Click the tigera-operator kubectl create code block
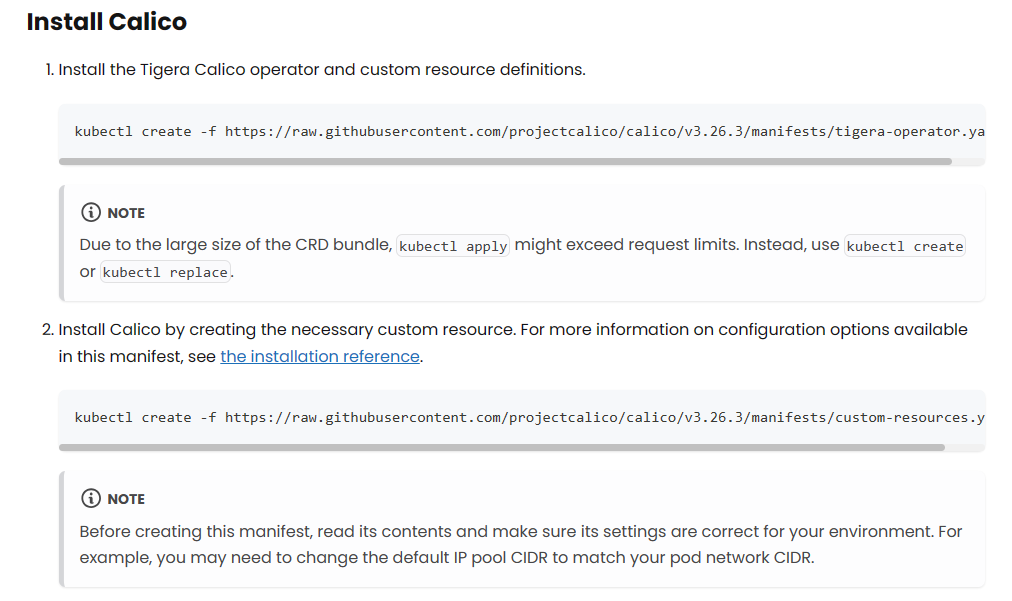This screenshot has height=601, width=1012. [x=521, y=132]
